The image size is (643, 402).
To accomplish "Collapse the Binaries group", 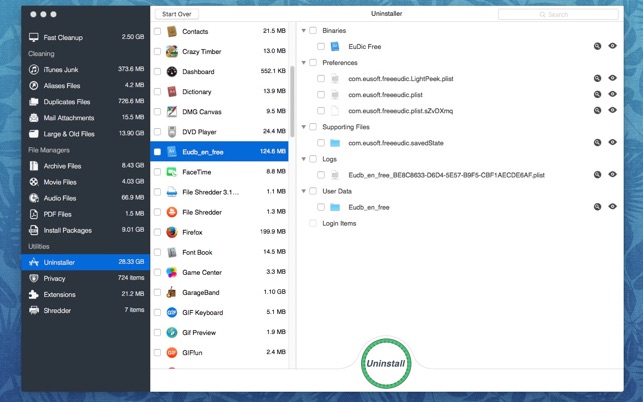I will 304,30.
